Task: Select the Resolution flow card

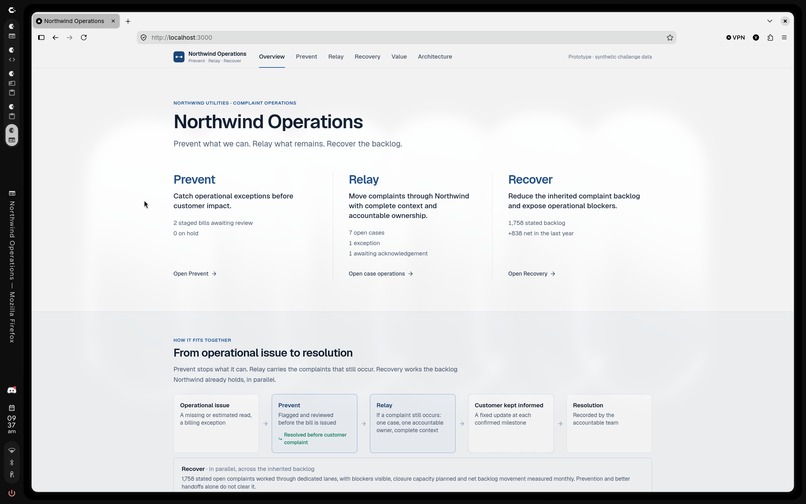Action: (x=609, y=423)
